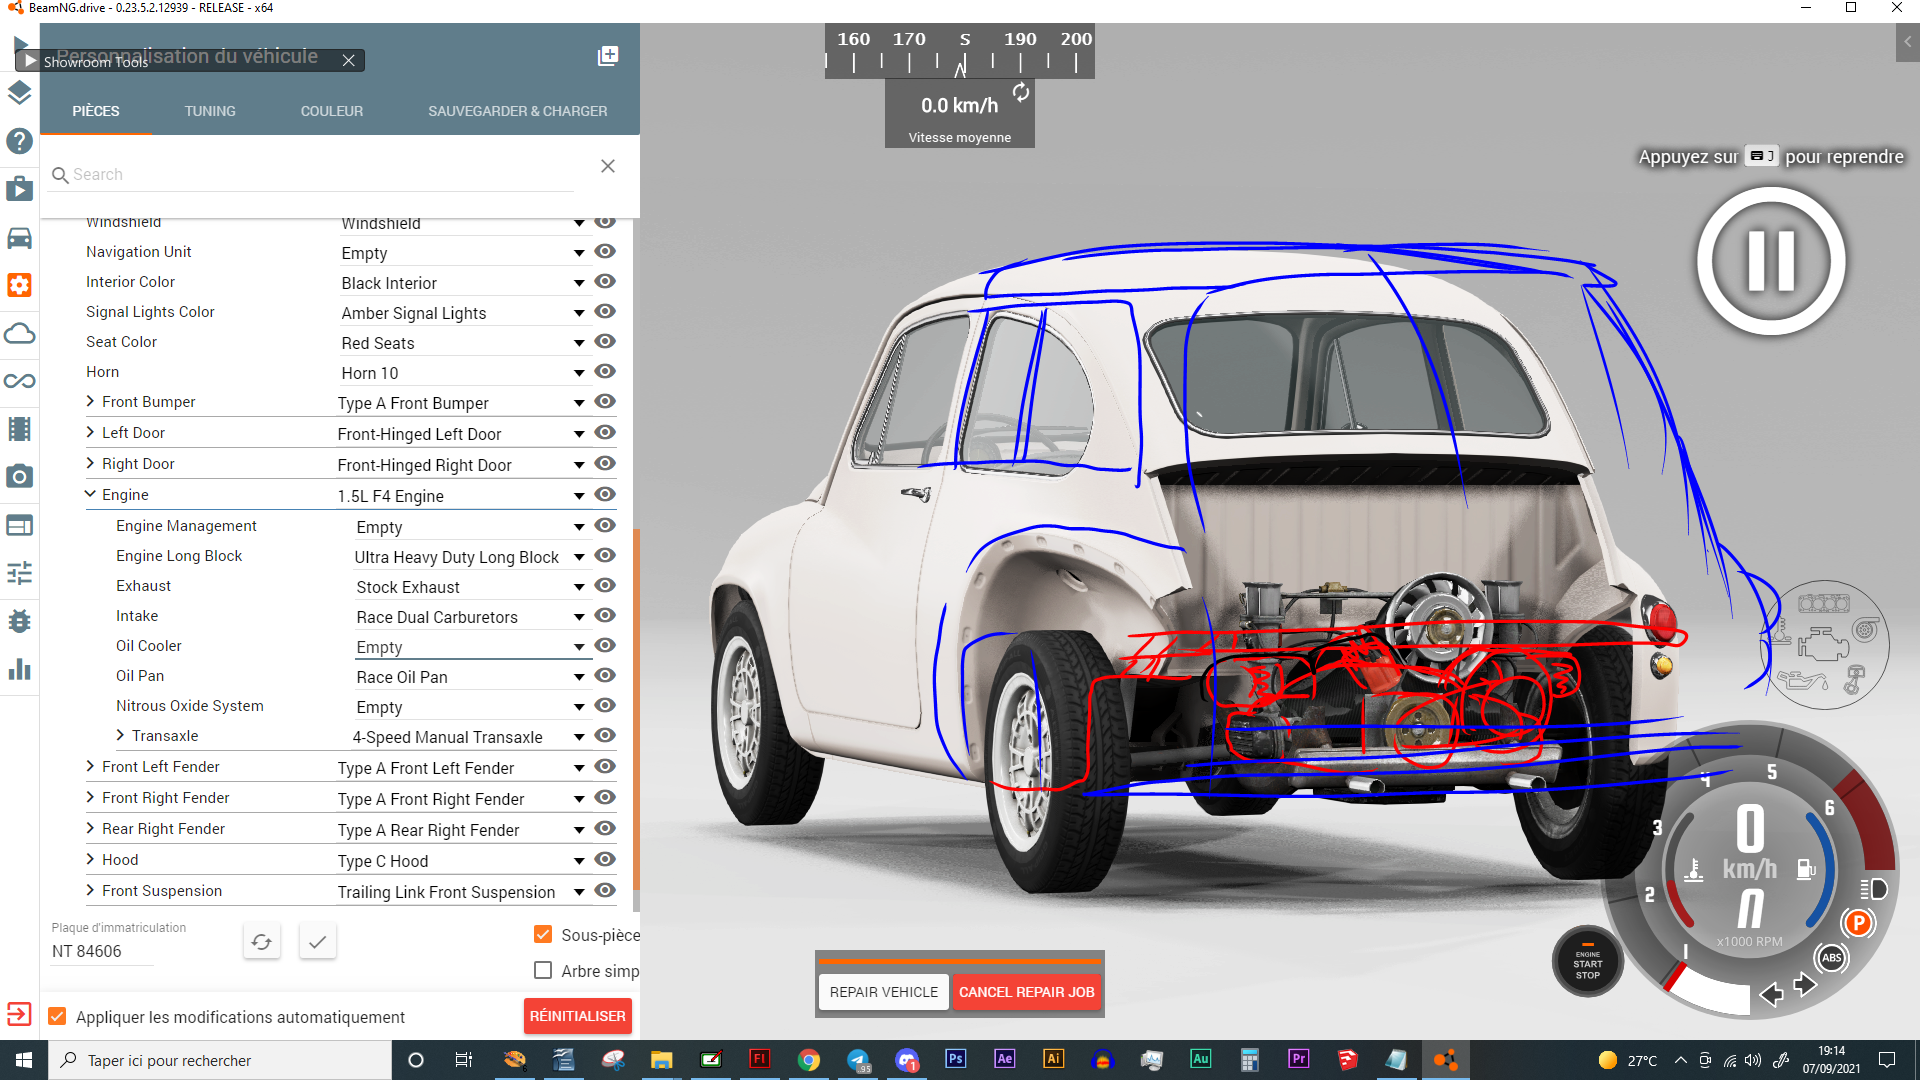Toggle visibility eye for Horn part
1920x1080 pixels.
pyautogui.click(x=605, y=371)
